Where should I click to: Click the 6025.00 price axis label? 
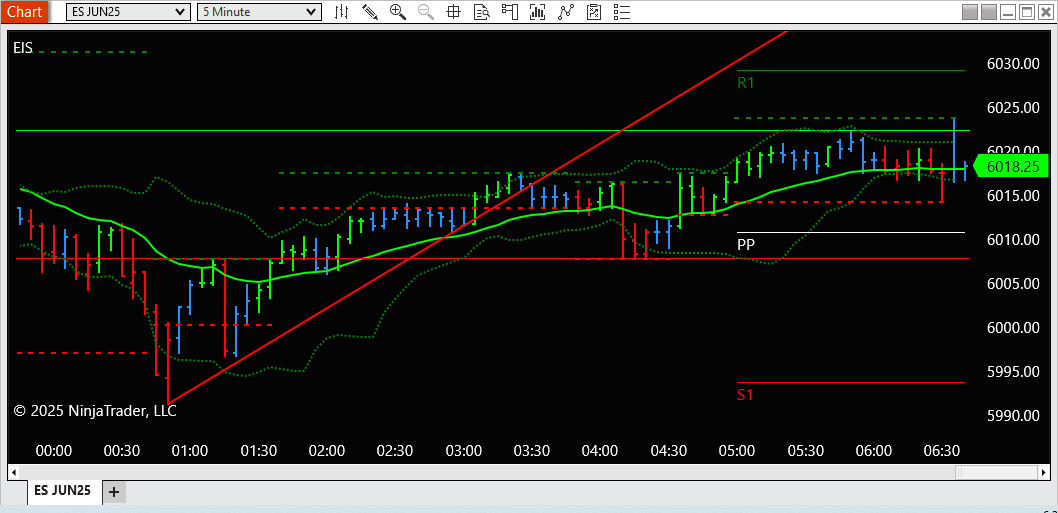coord(1012,107)
